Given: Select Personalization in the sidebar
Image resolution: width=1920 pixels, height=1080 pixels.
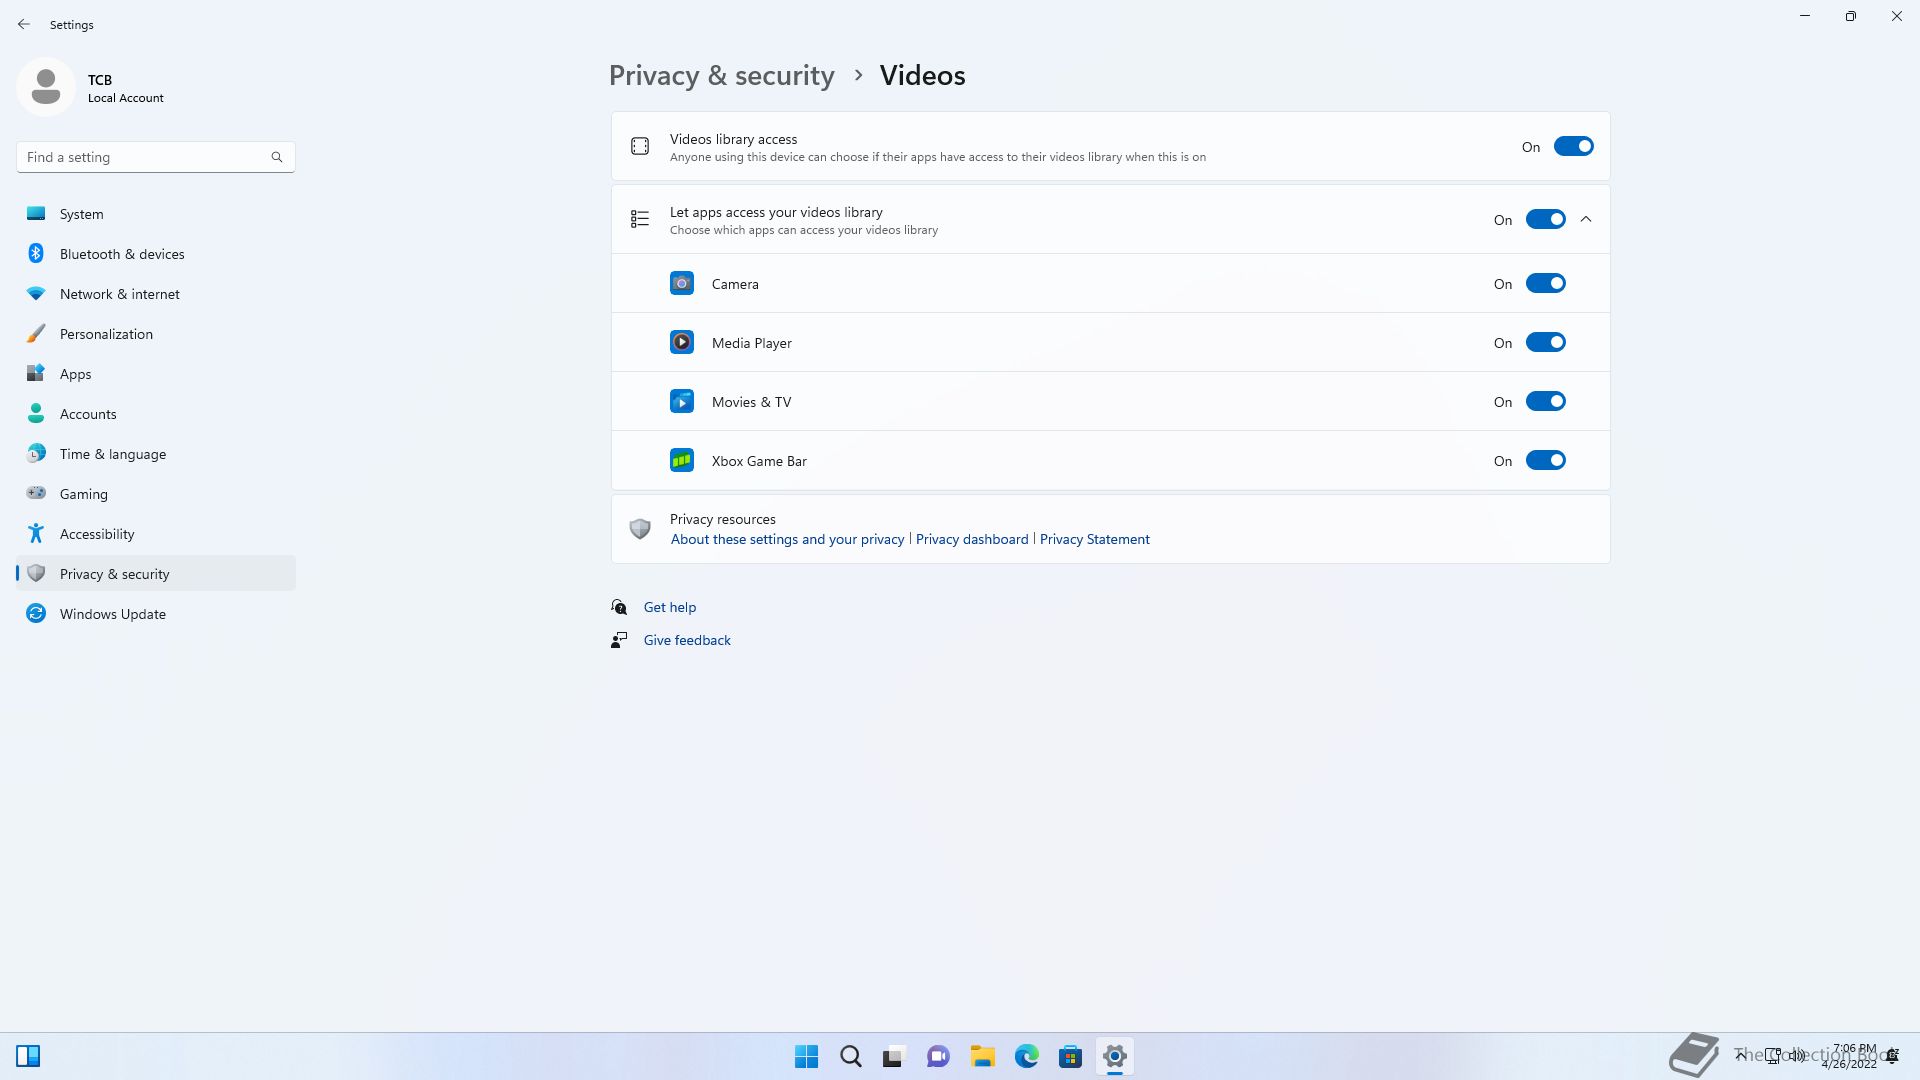Looking at the screenshot, I should click(156, 334).
